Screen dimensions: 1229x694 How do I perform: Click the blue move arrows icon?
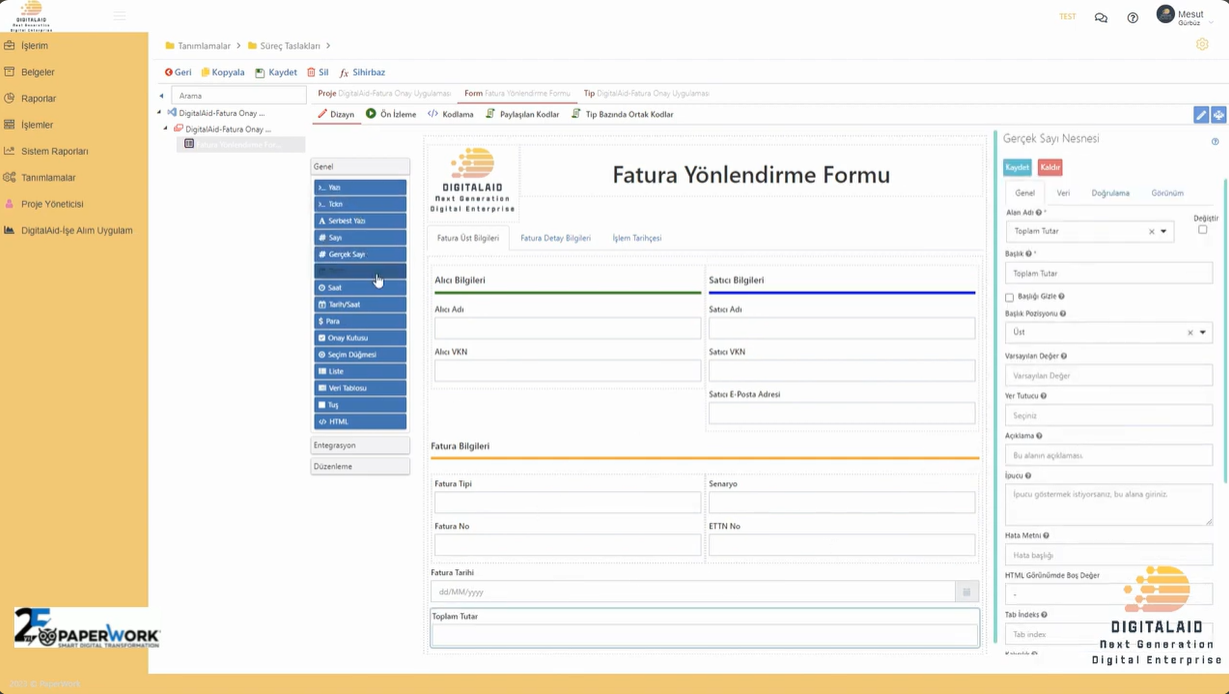tap(1218, 116)
